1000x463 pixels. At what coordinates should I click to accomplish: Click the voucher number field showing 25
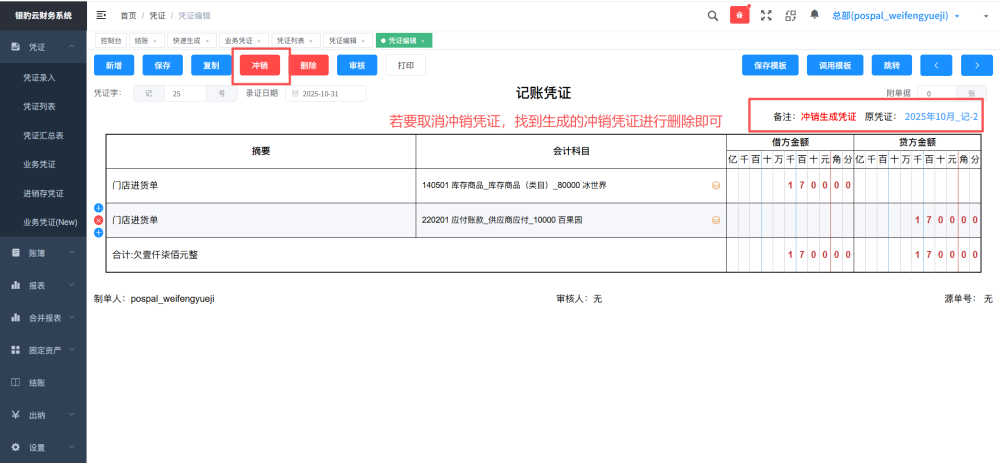(185, 94)
